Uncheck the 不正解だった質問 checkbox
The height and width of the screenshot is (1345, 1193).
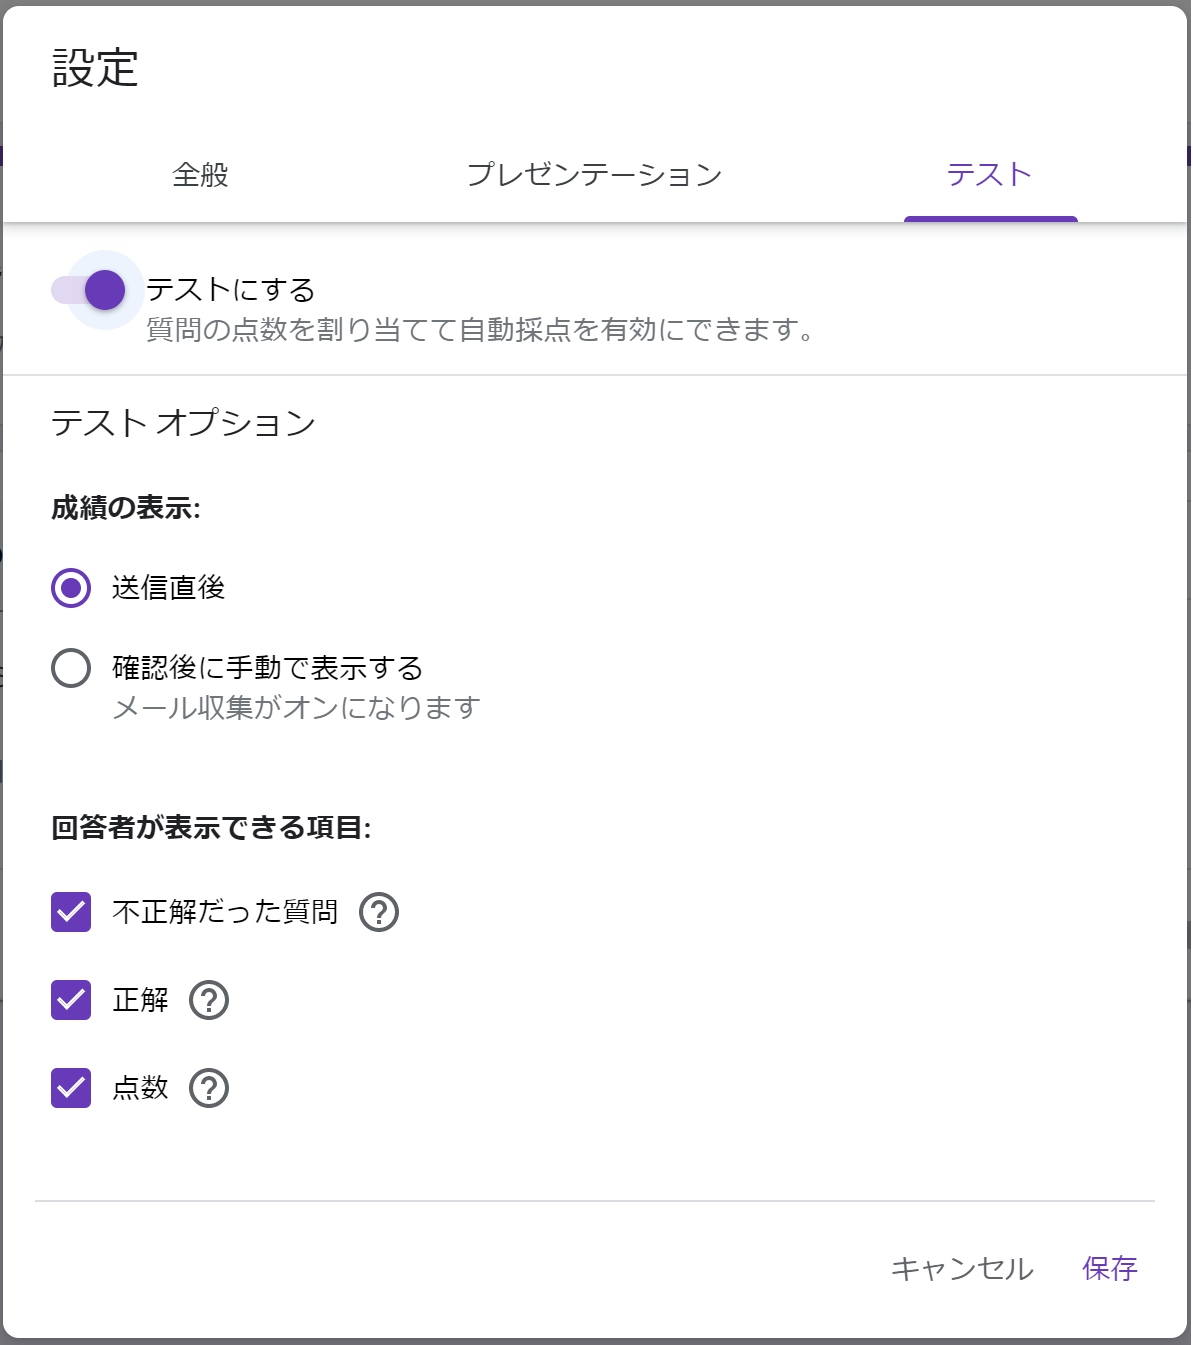click(x=71, y=912)
